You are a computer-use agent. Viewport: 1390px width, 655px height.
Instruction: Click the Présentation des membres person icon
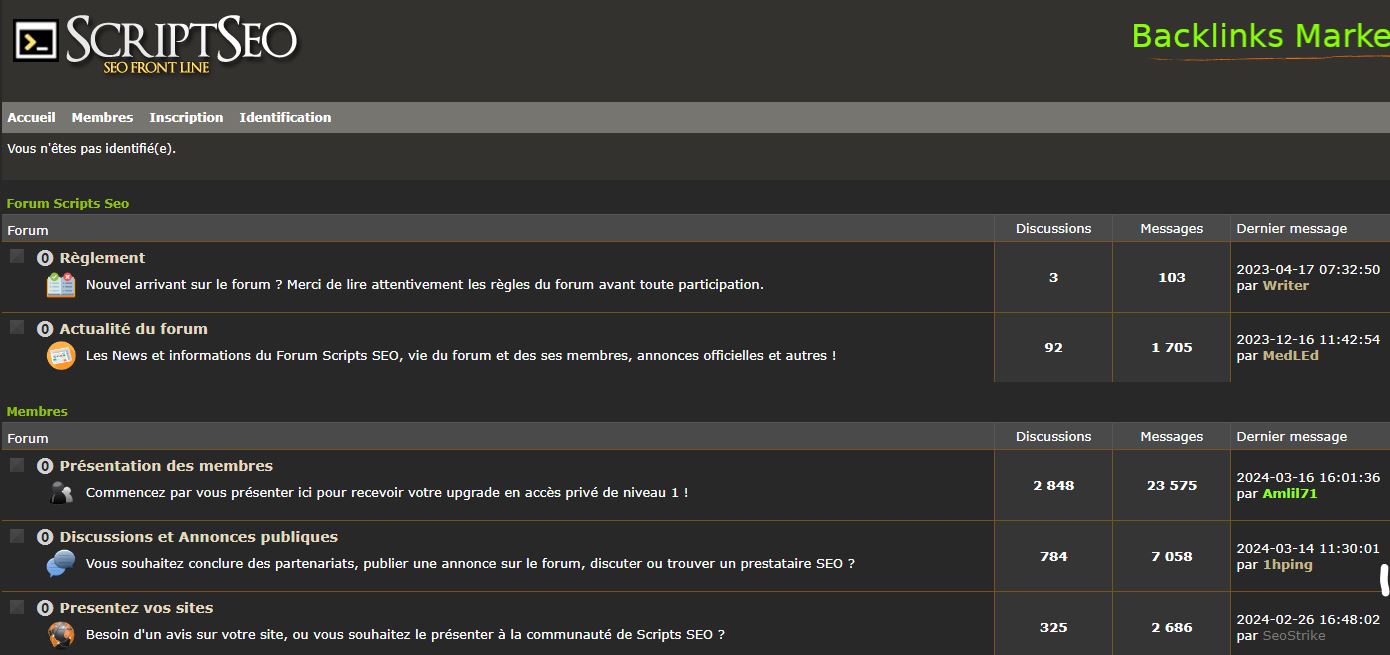click(61, 493)
